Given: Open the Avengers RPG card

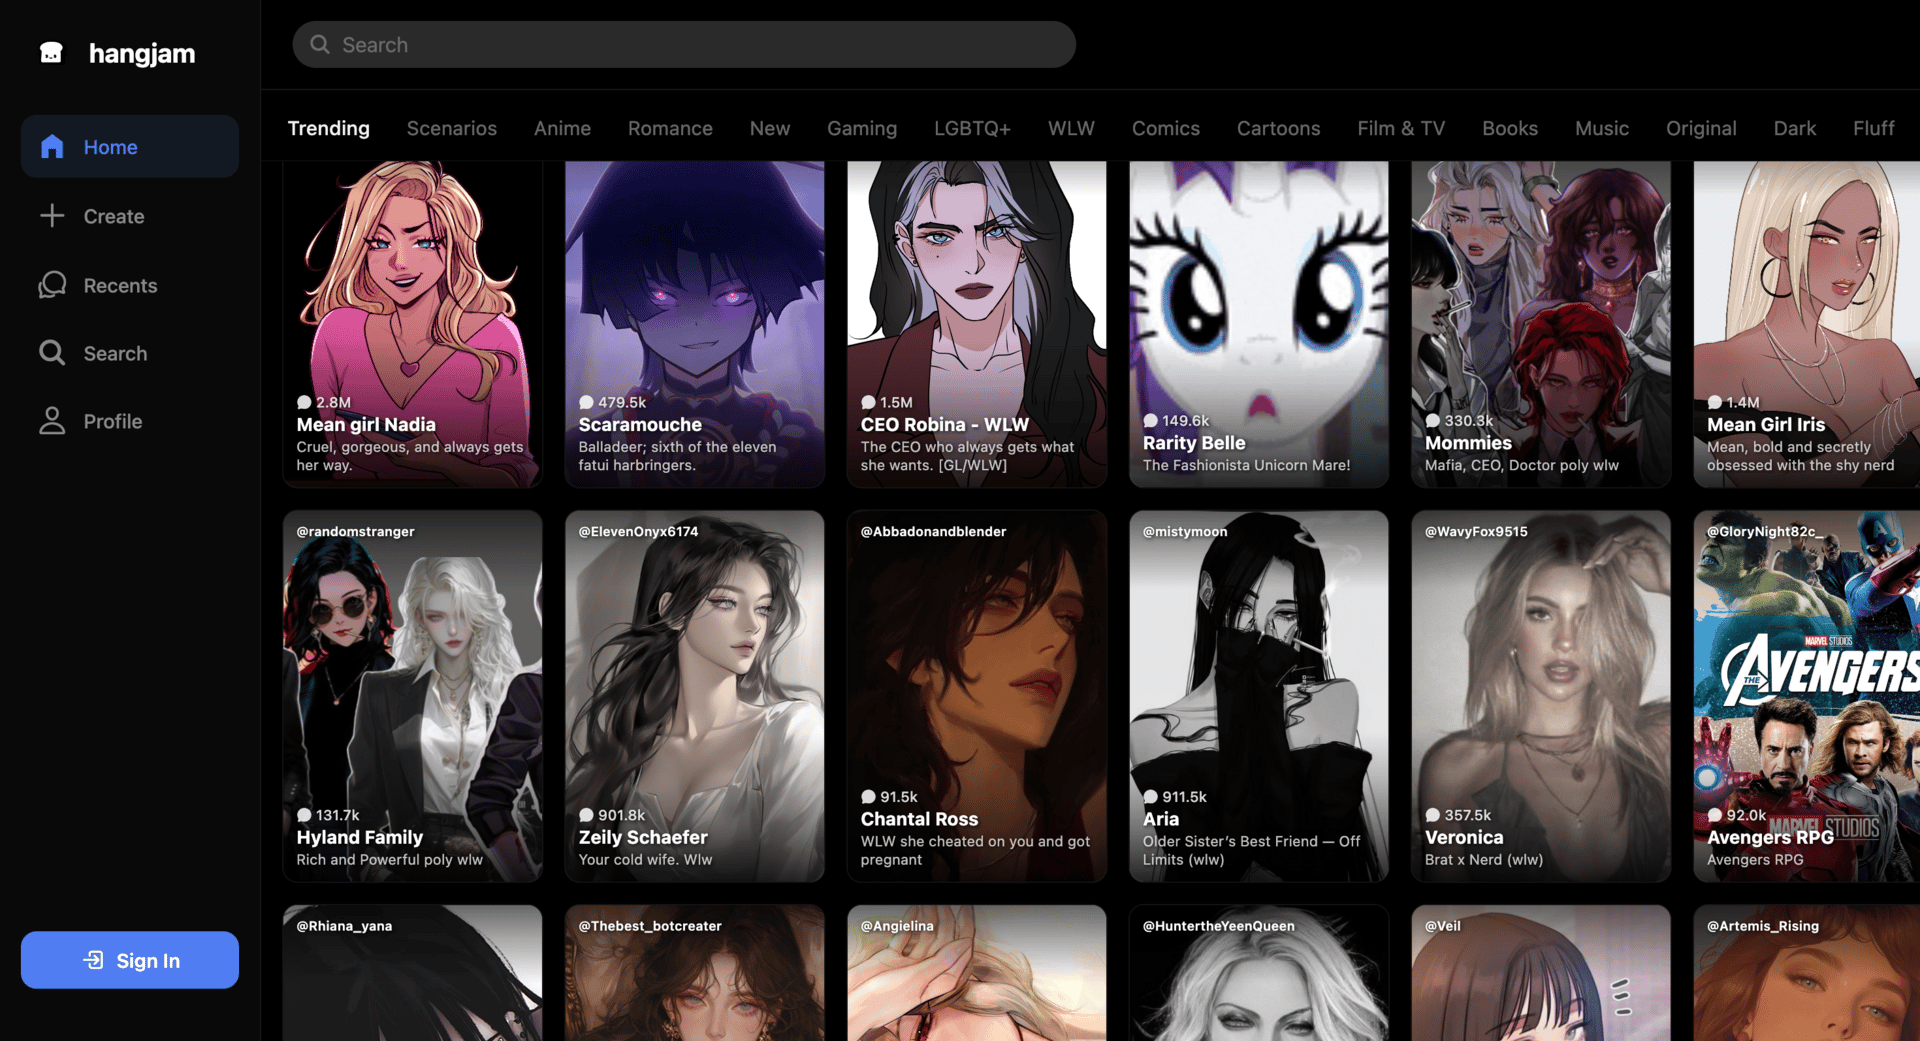Looking at the screenshot, I should [x=1806, y=696].
